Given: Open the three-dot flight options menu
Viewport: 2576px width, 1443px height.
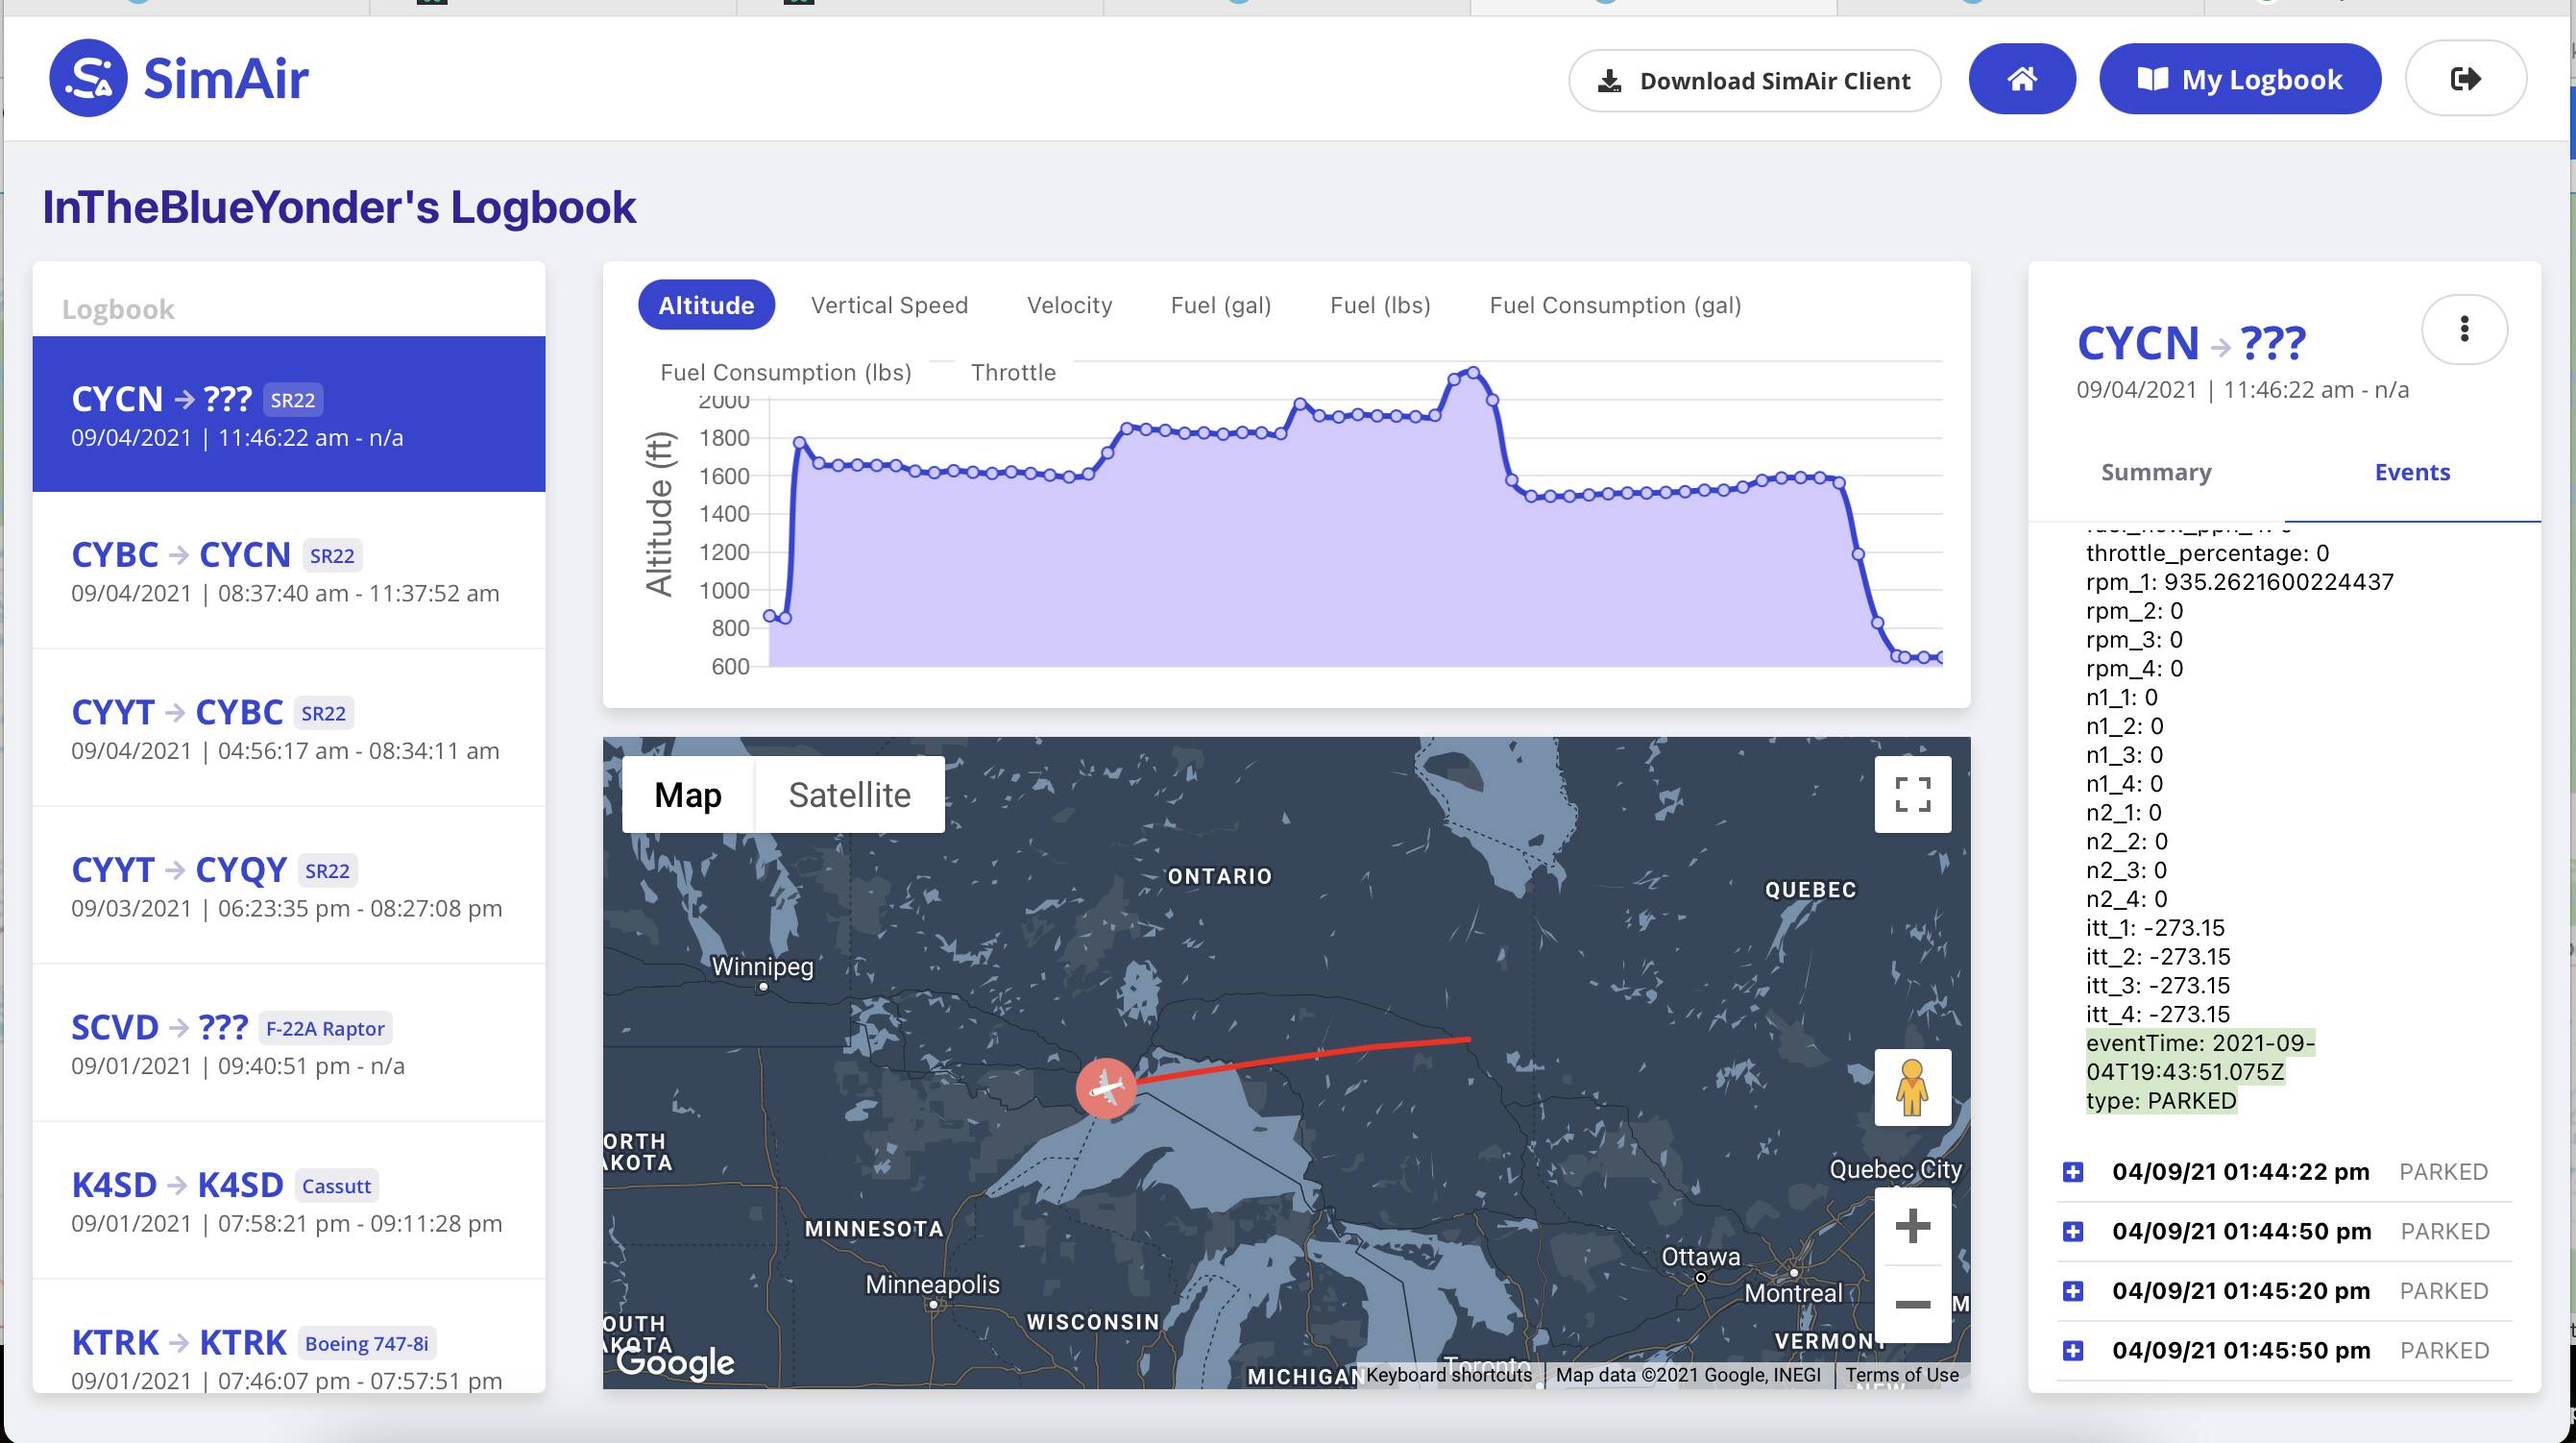Looking at the screenshot, I should click(2463, 329).
